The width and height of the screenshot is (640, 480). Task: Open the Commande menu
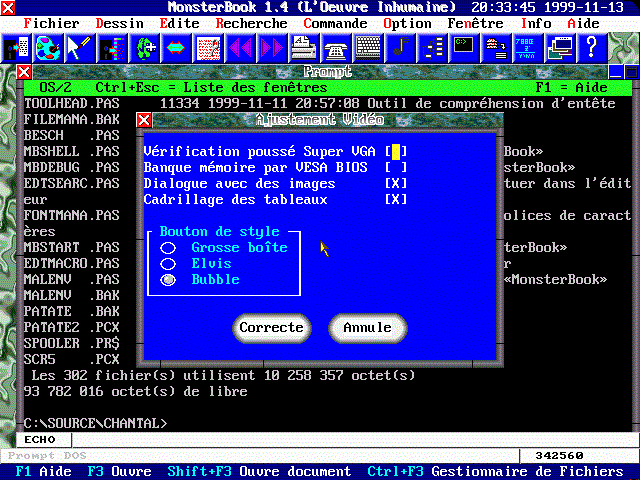pos(335,24)
